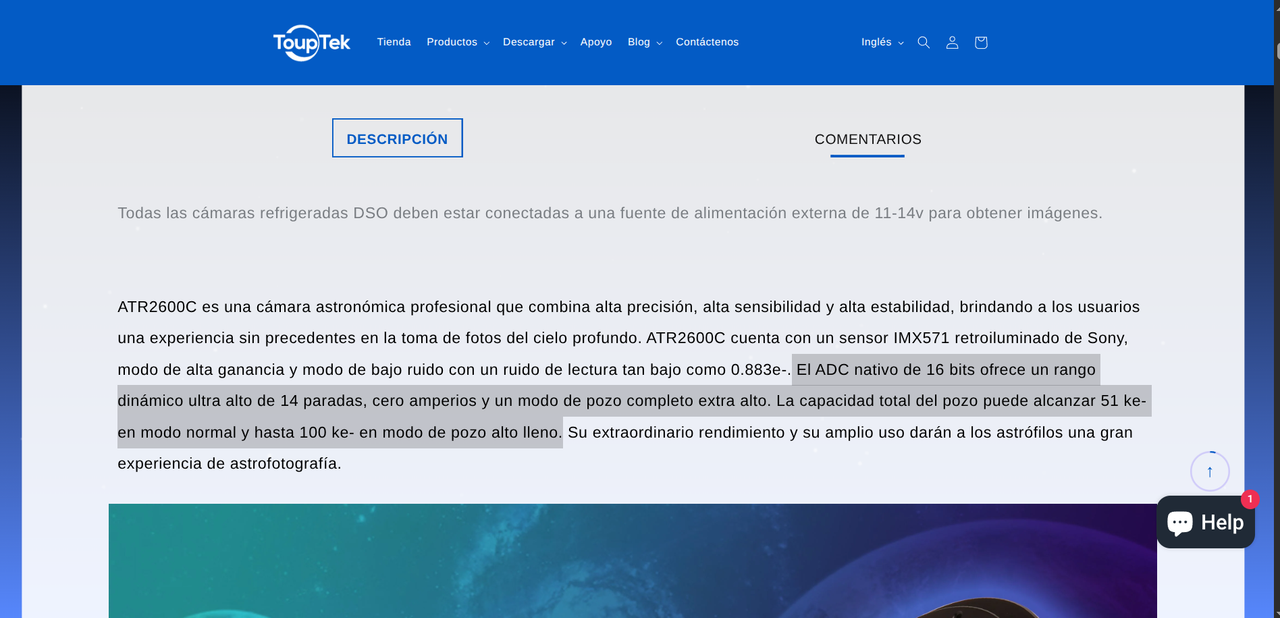Open the shopping cart icon
This screenshot has width=1280, height=618.
point(981,42)
